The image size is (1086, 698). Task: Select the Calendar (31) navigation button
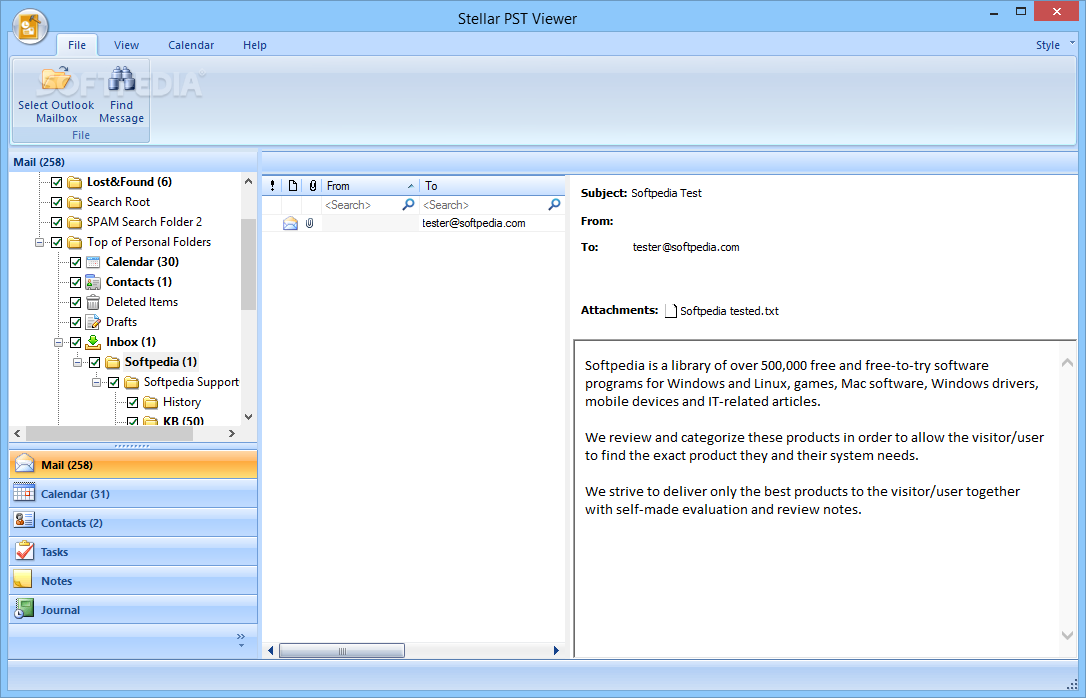(x=133, y=494)
